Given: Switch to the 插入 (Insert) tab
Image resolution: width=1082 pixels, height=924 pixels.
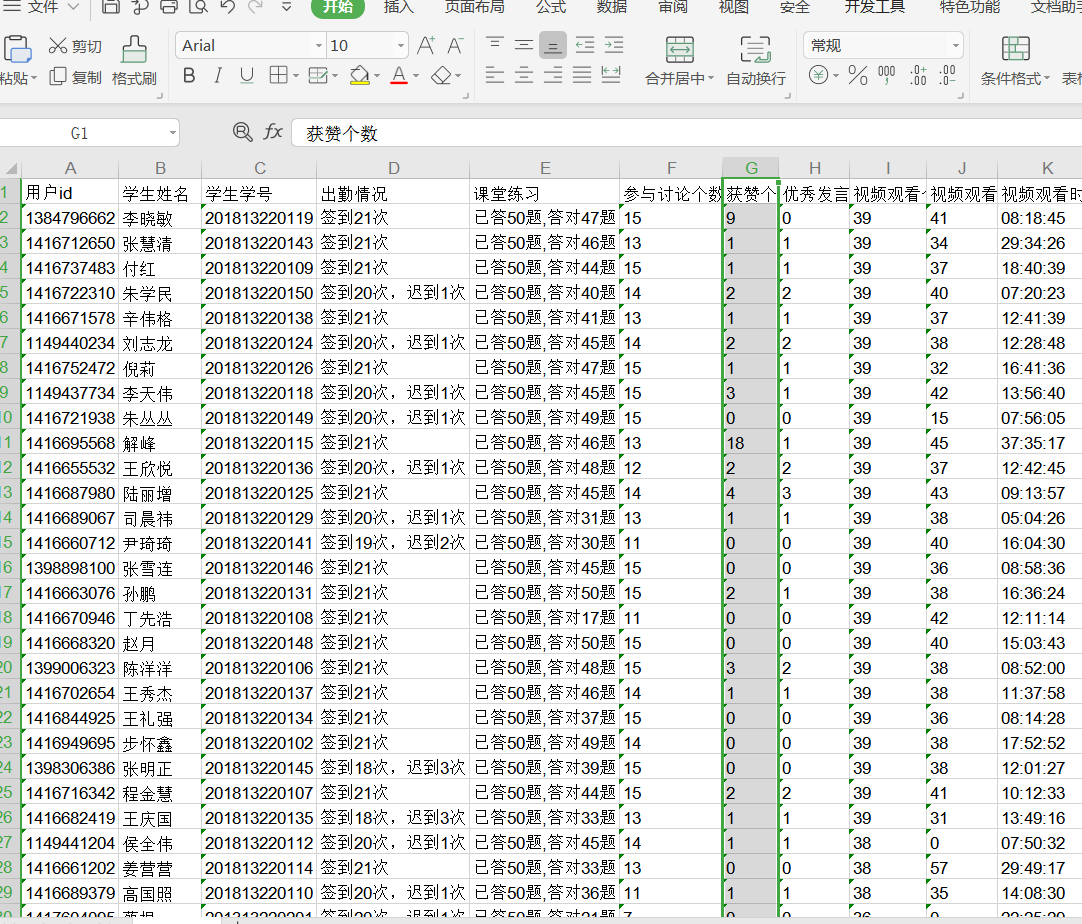Looking at the screenshot, I should tap(398, 8).
